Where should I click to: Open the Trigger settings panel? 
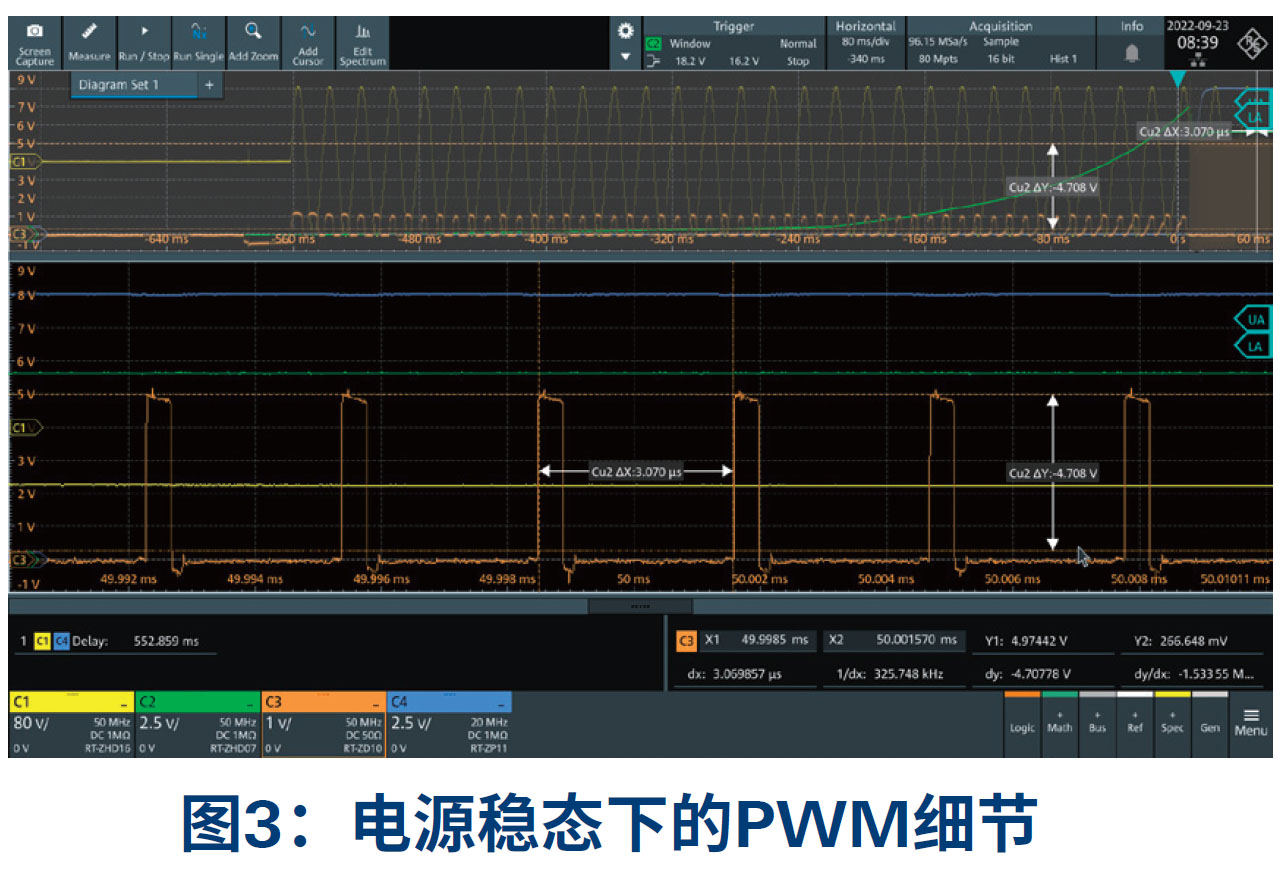733,43
